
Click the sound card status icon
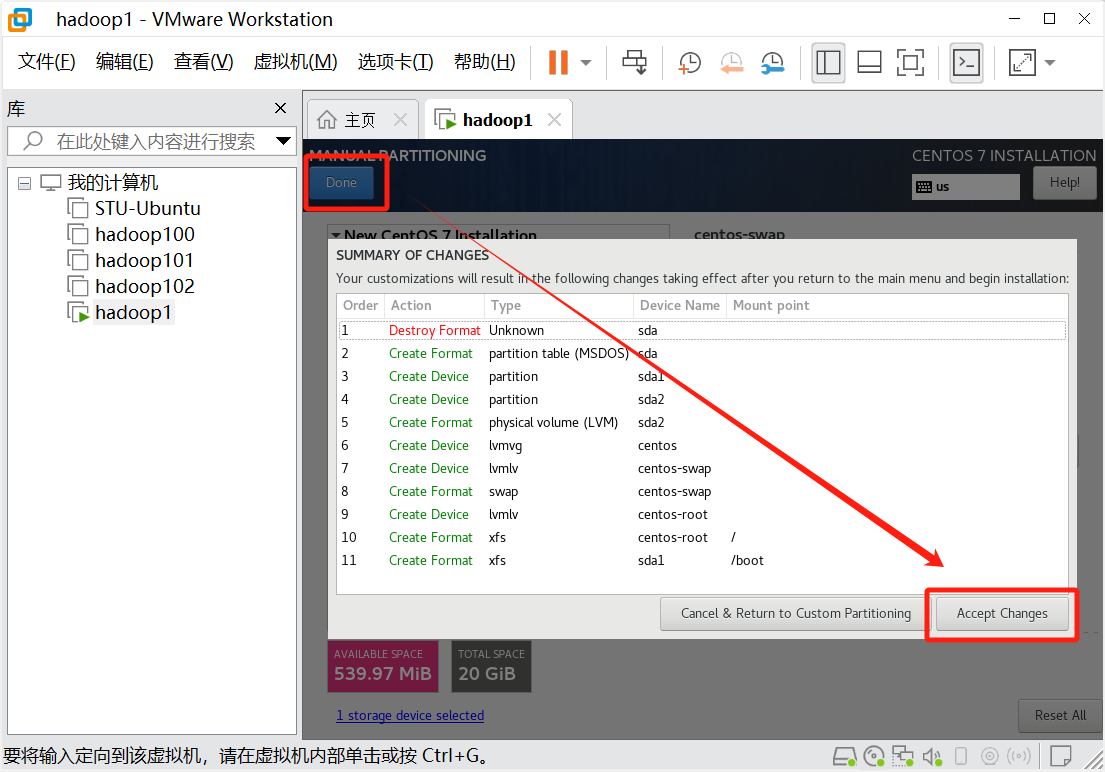(932, 757)
